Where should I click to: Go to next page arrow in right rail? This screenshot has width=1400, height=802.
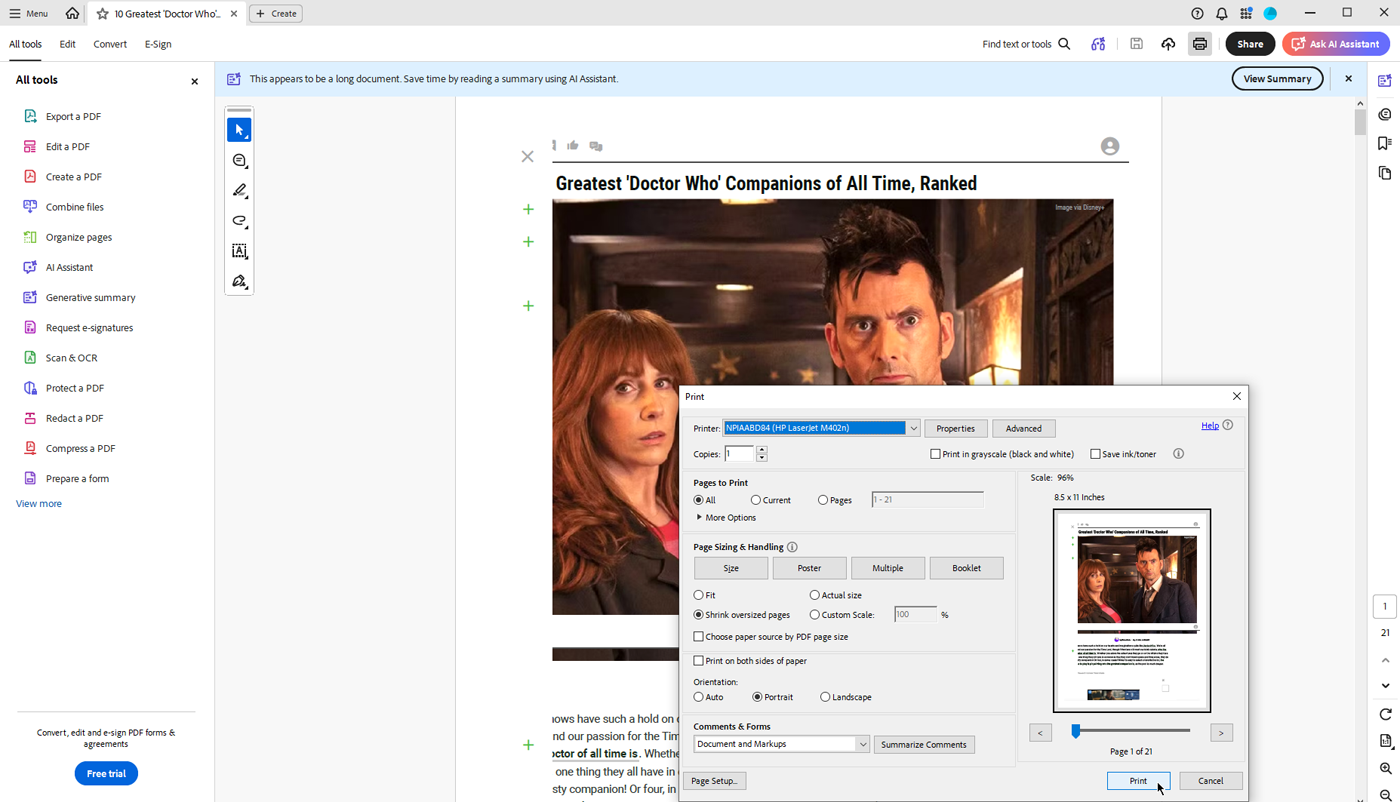point(1385,686)
